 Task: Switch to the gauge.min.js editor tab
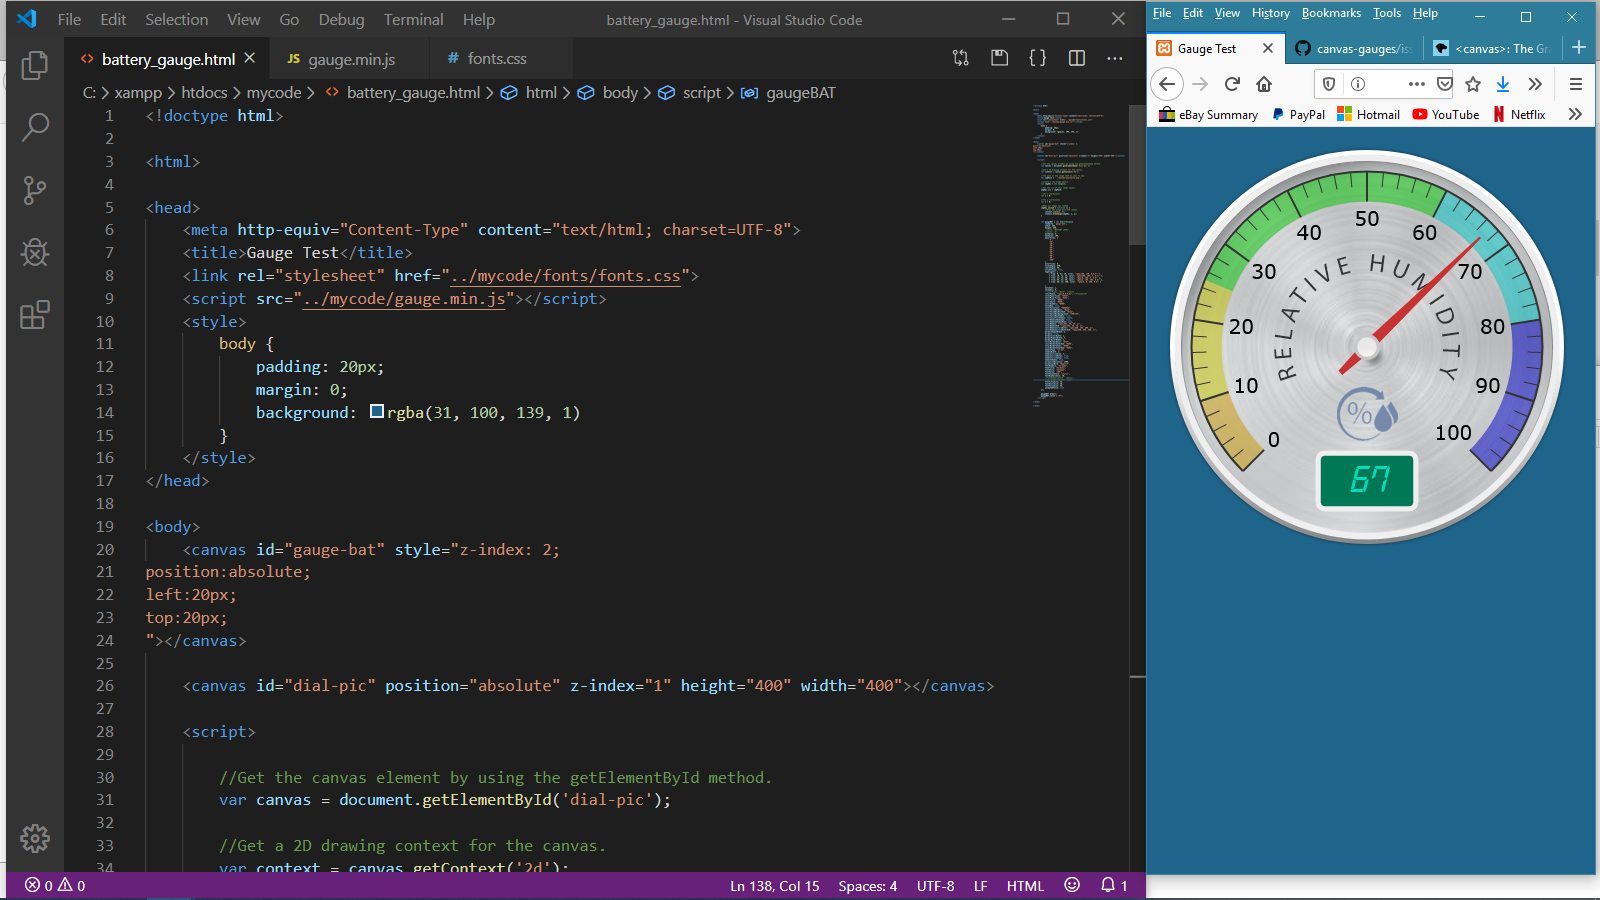[350, 59]
